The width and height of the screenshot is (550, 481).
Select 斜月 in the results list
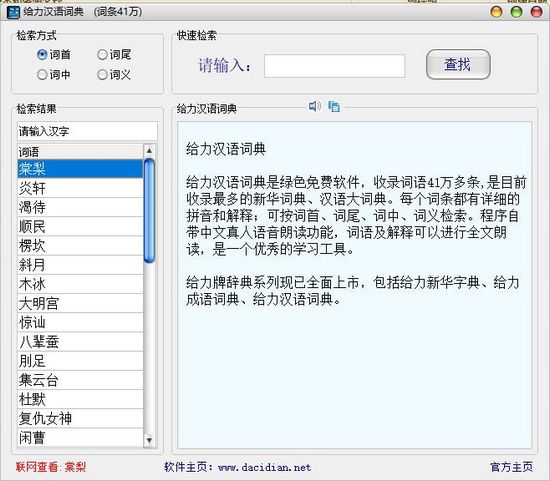pyautogui.click(x=80, y=265)
